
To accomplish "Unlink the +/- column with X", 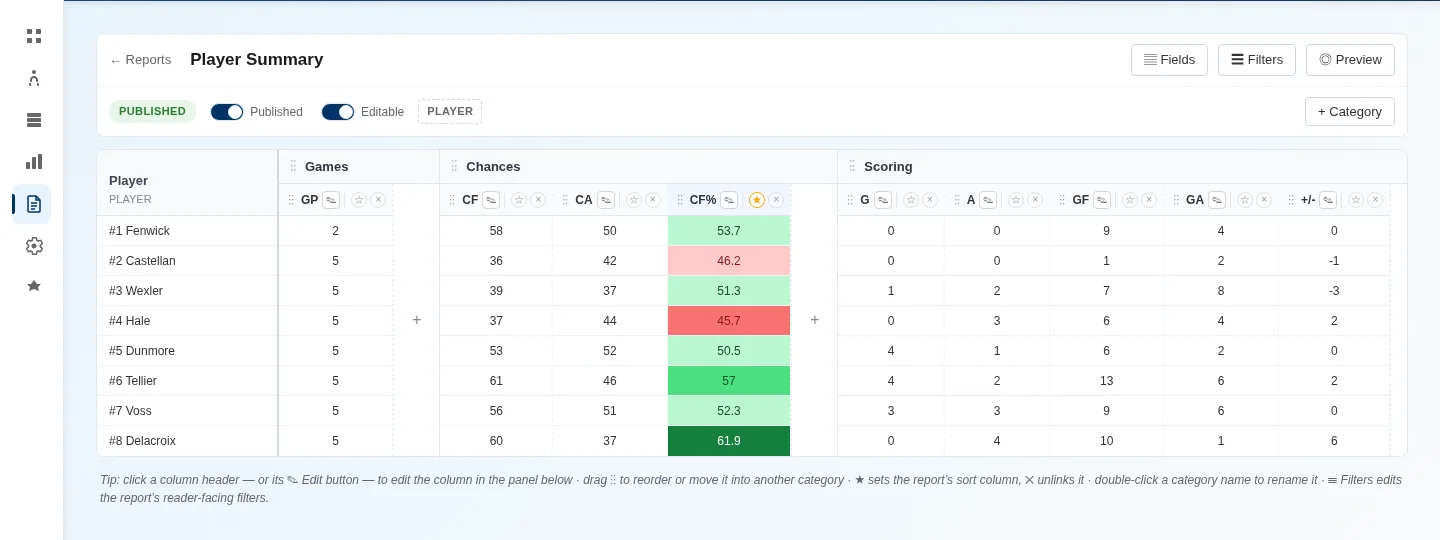I will point(1375,200).
